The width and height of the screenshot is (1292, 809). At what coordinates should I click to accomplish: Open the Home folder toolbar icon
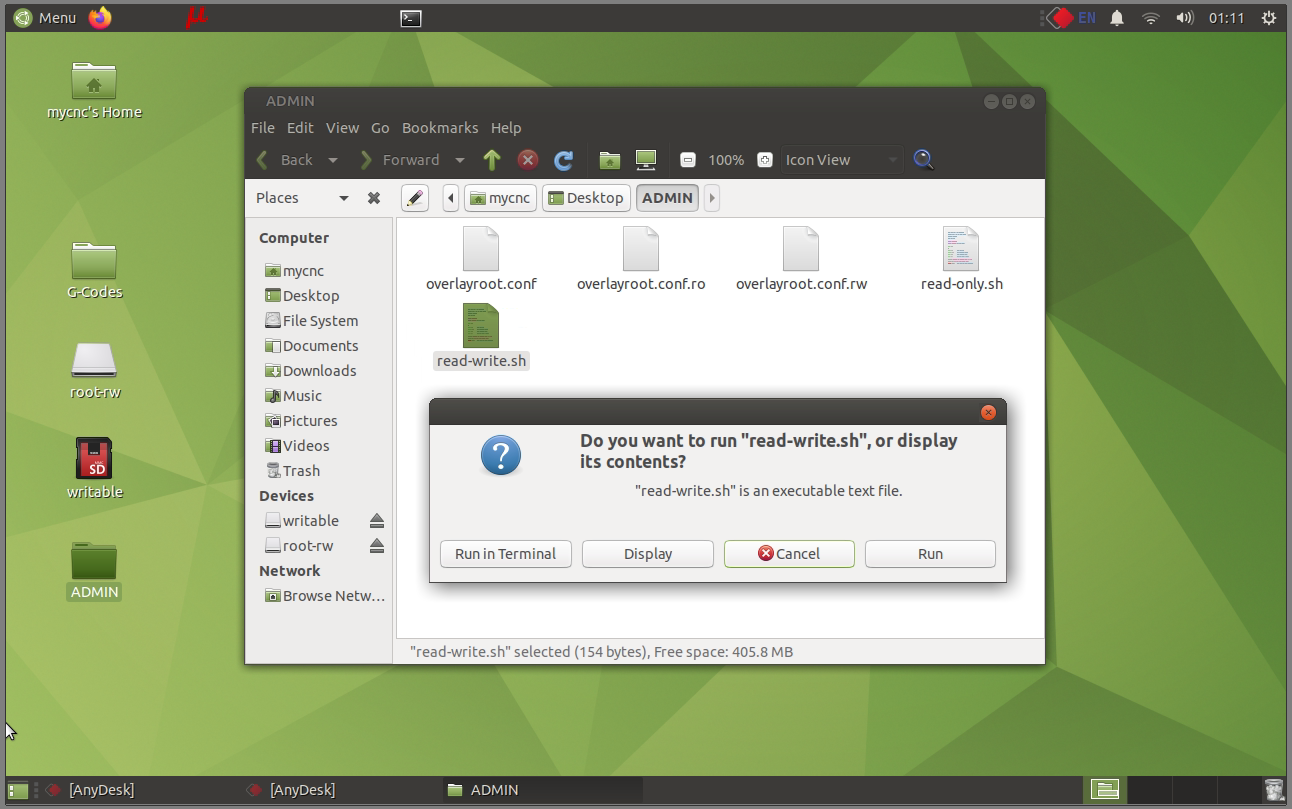point(609,160)
